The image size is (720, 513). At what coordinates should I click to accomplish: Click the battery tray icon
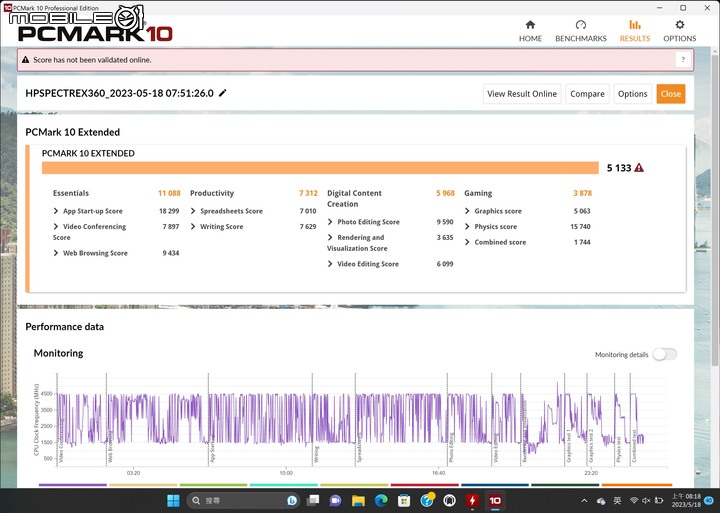[659, 501]
